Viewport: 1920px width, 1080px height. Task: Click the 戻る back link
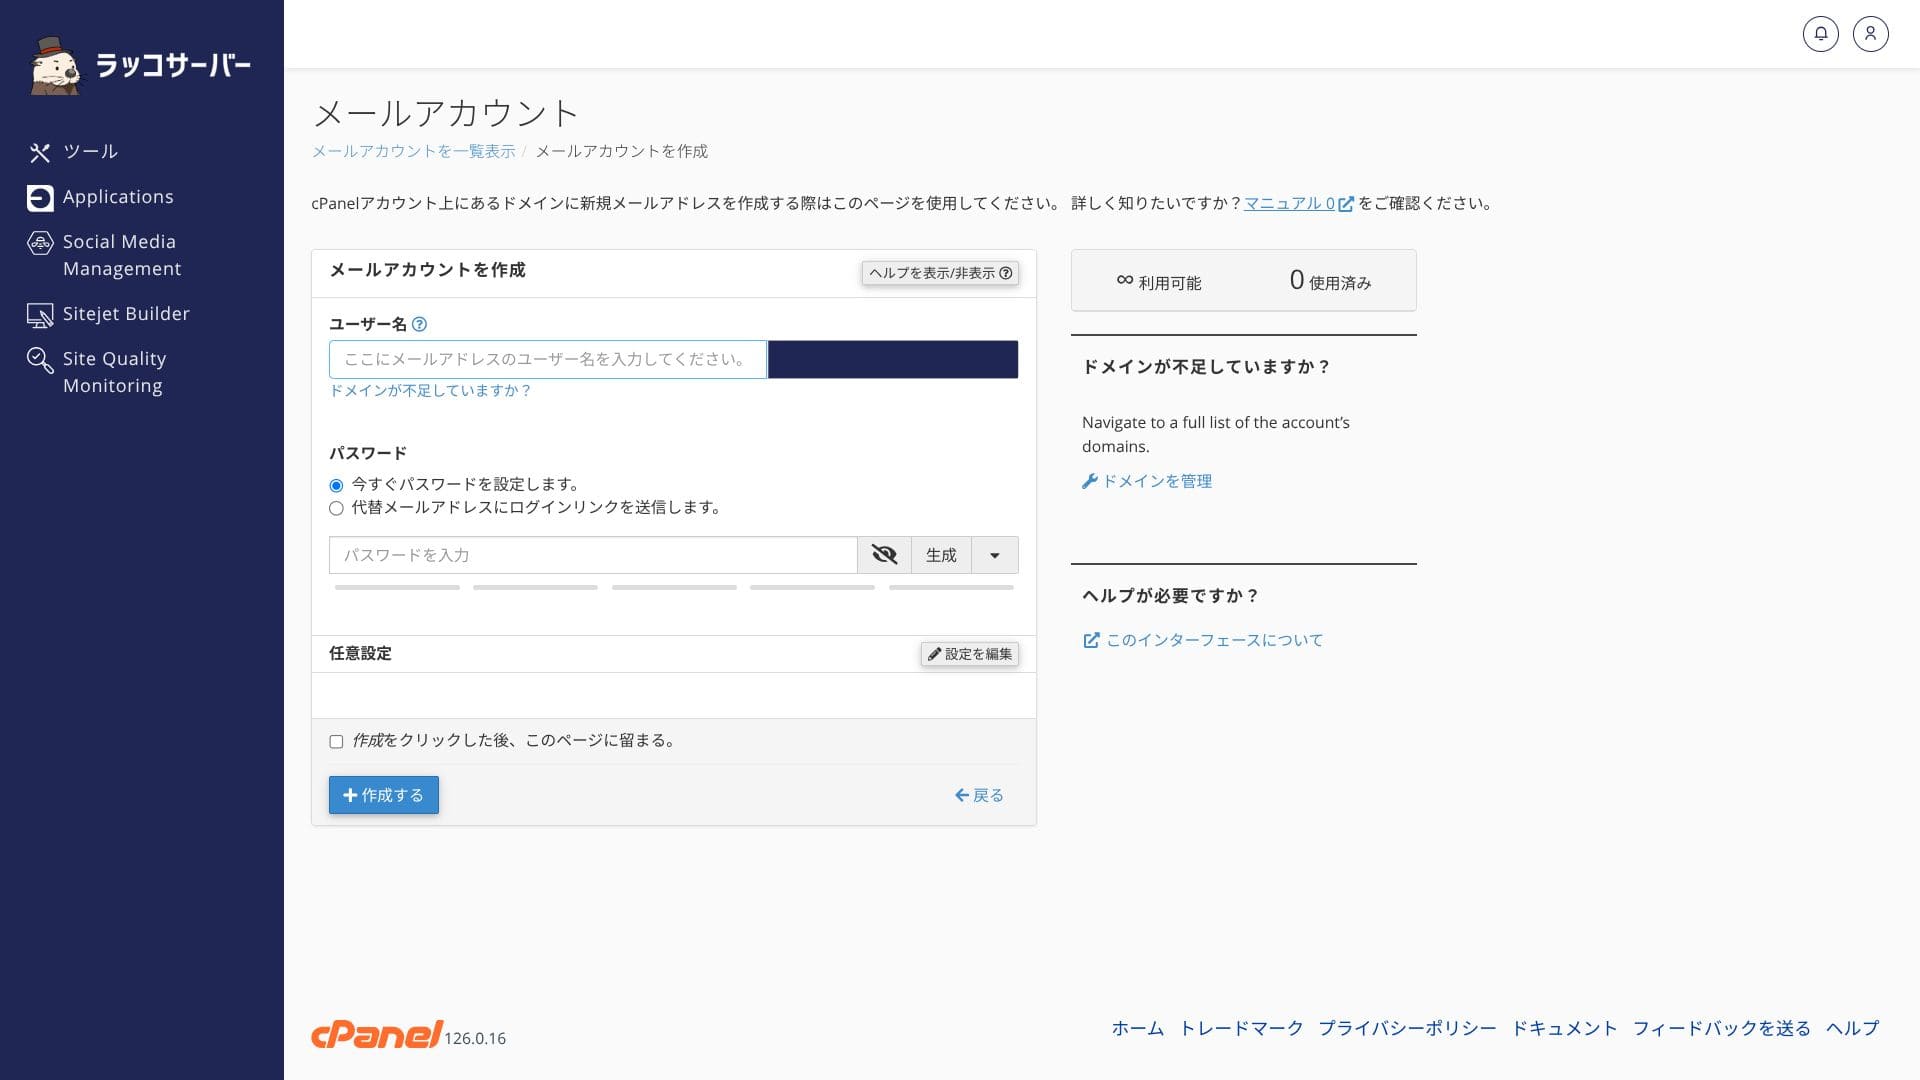coord(979,795)
